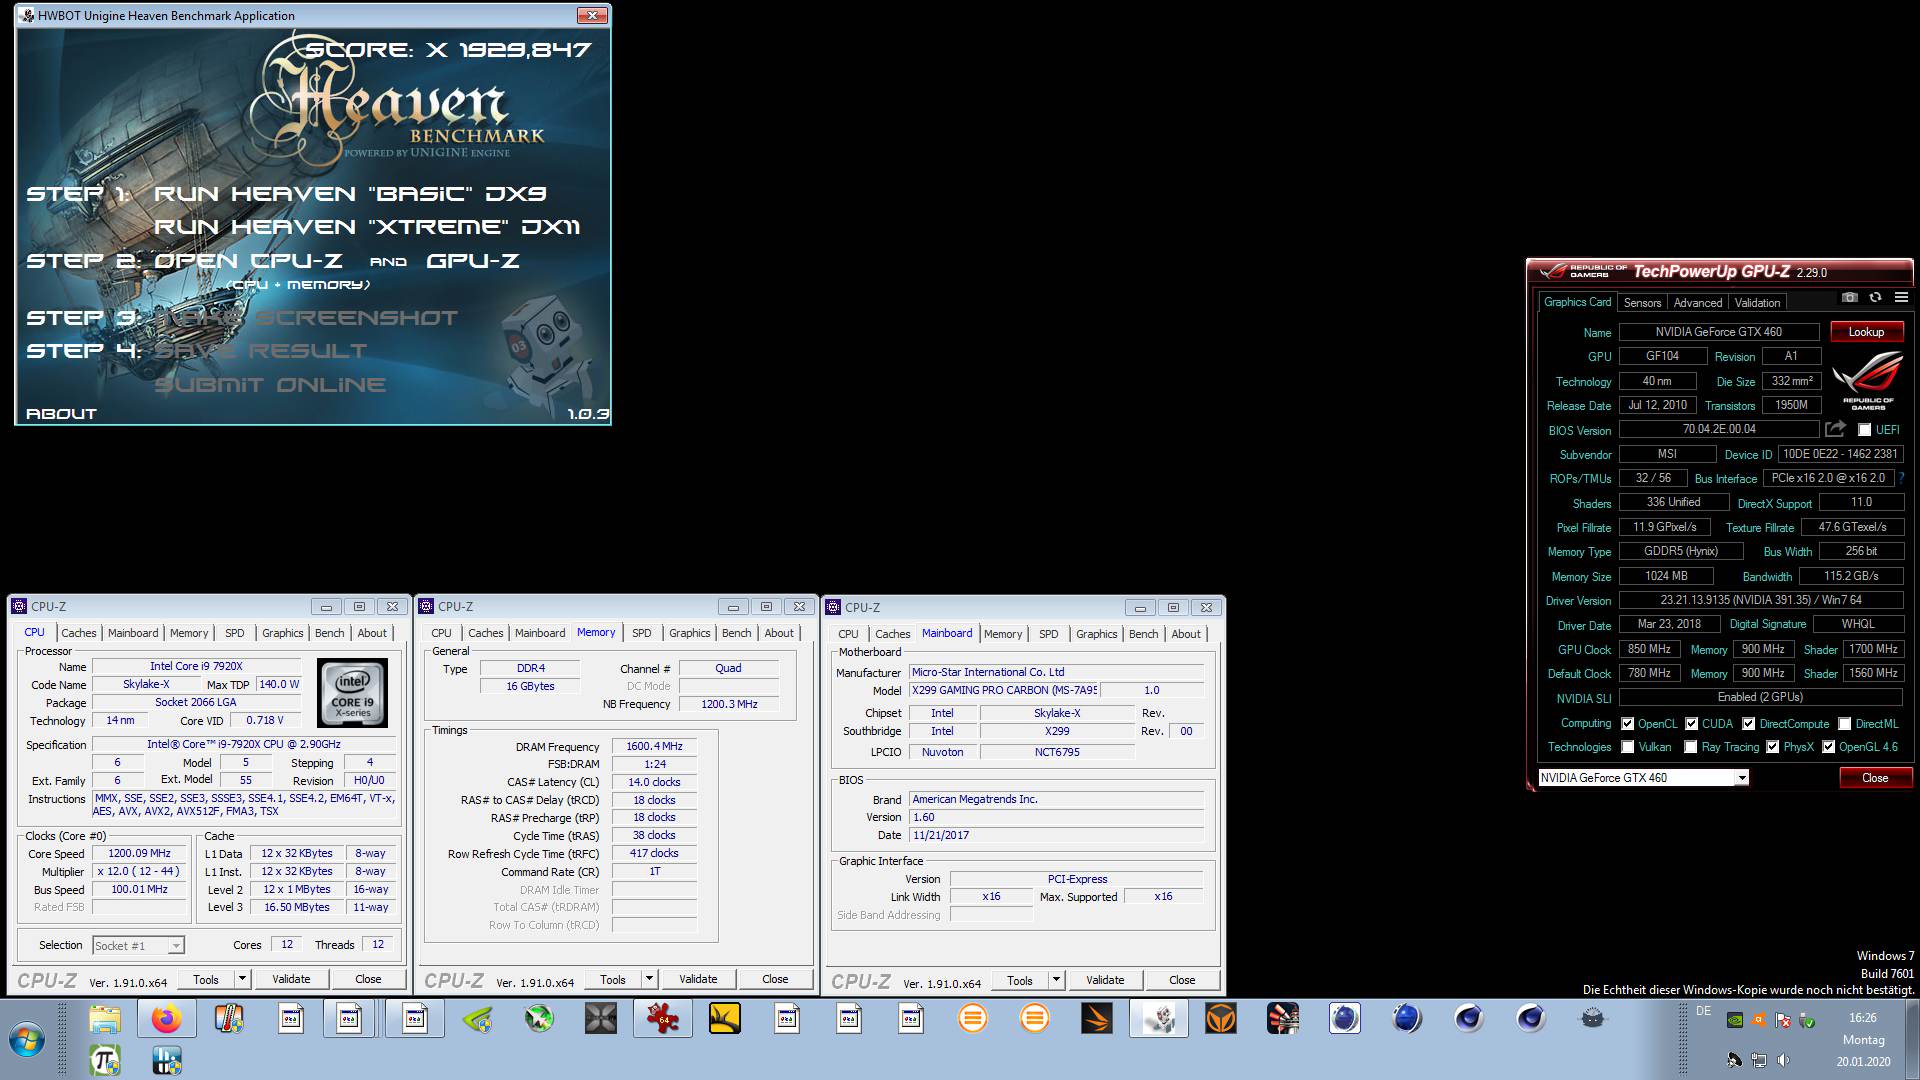Expand Tools arrow in CPU-Z Mainboard window
The image size is (1920, 1080).
(1056, 980)
